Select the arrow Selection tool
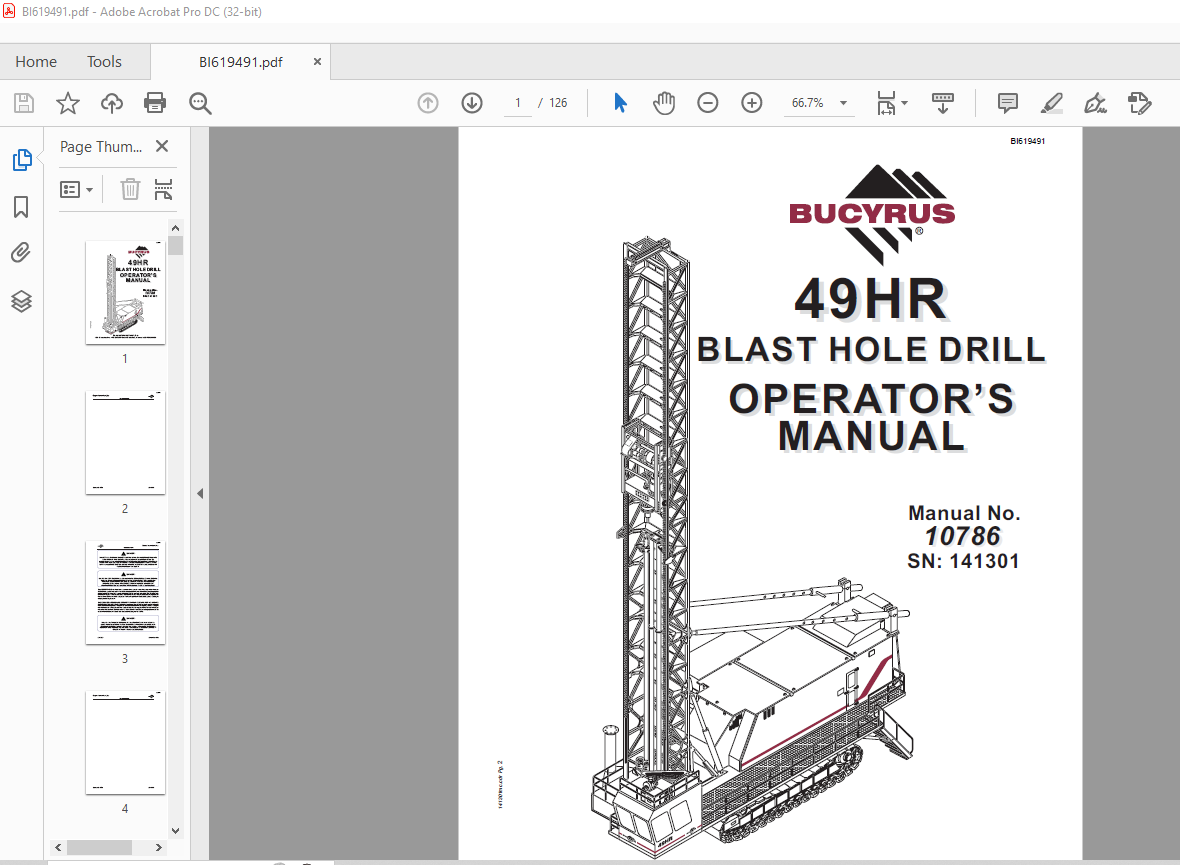Viewport: 1180px width, 865px height. pyautogui.click(x=620, y=102)
